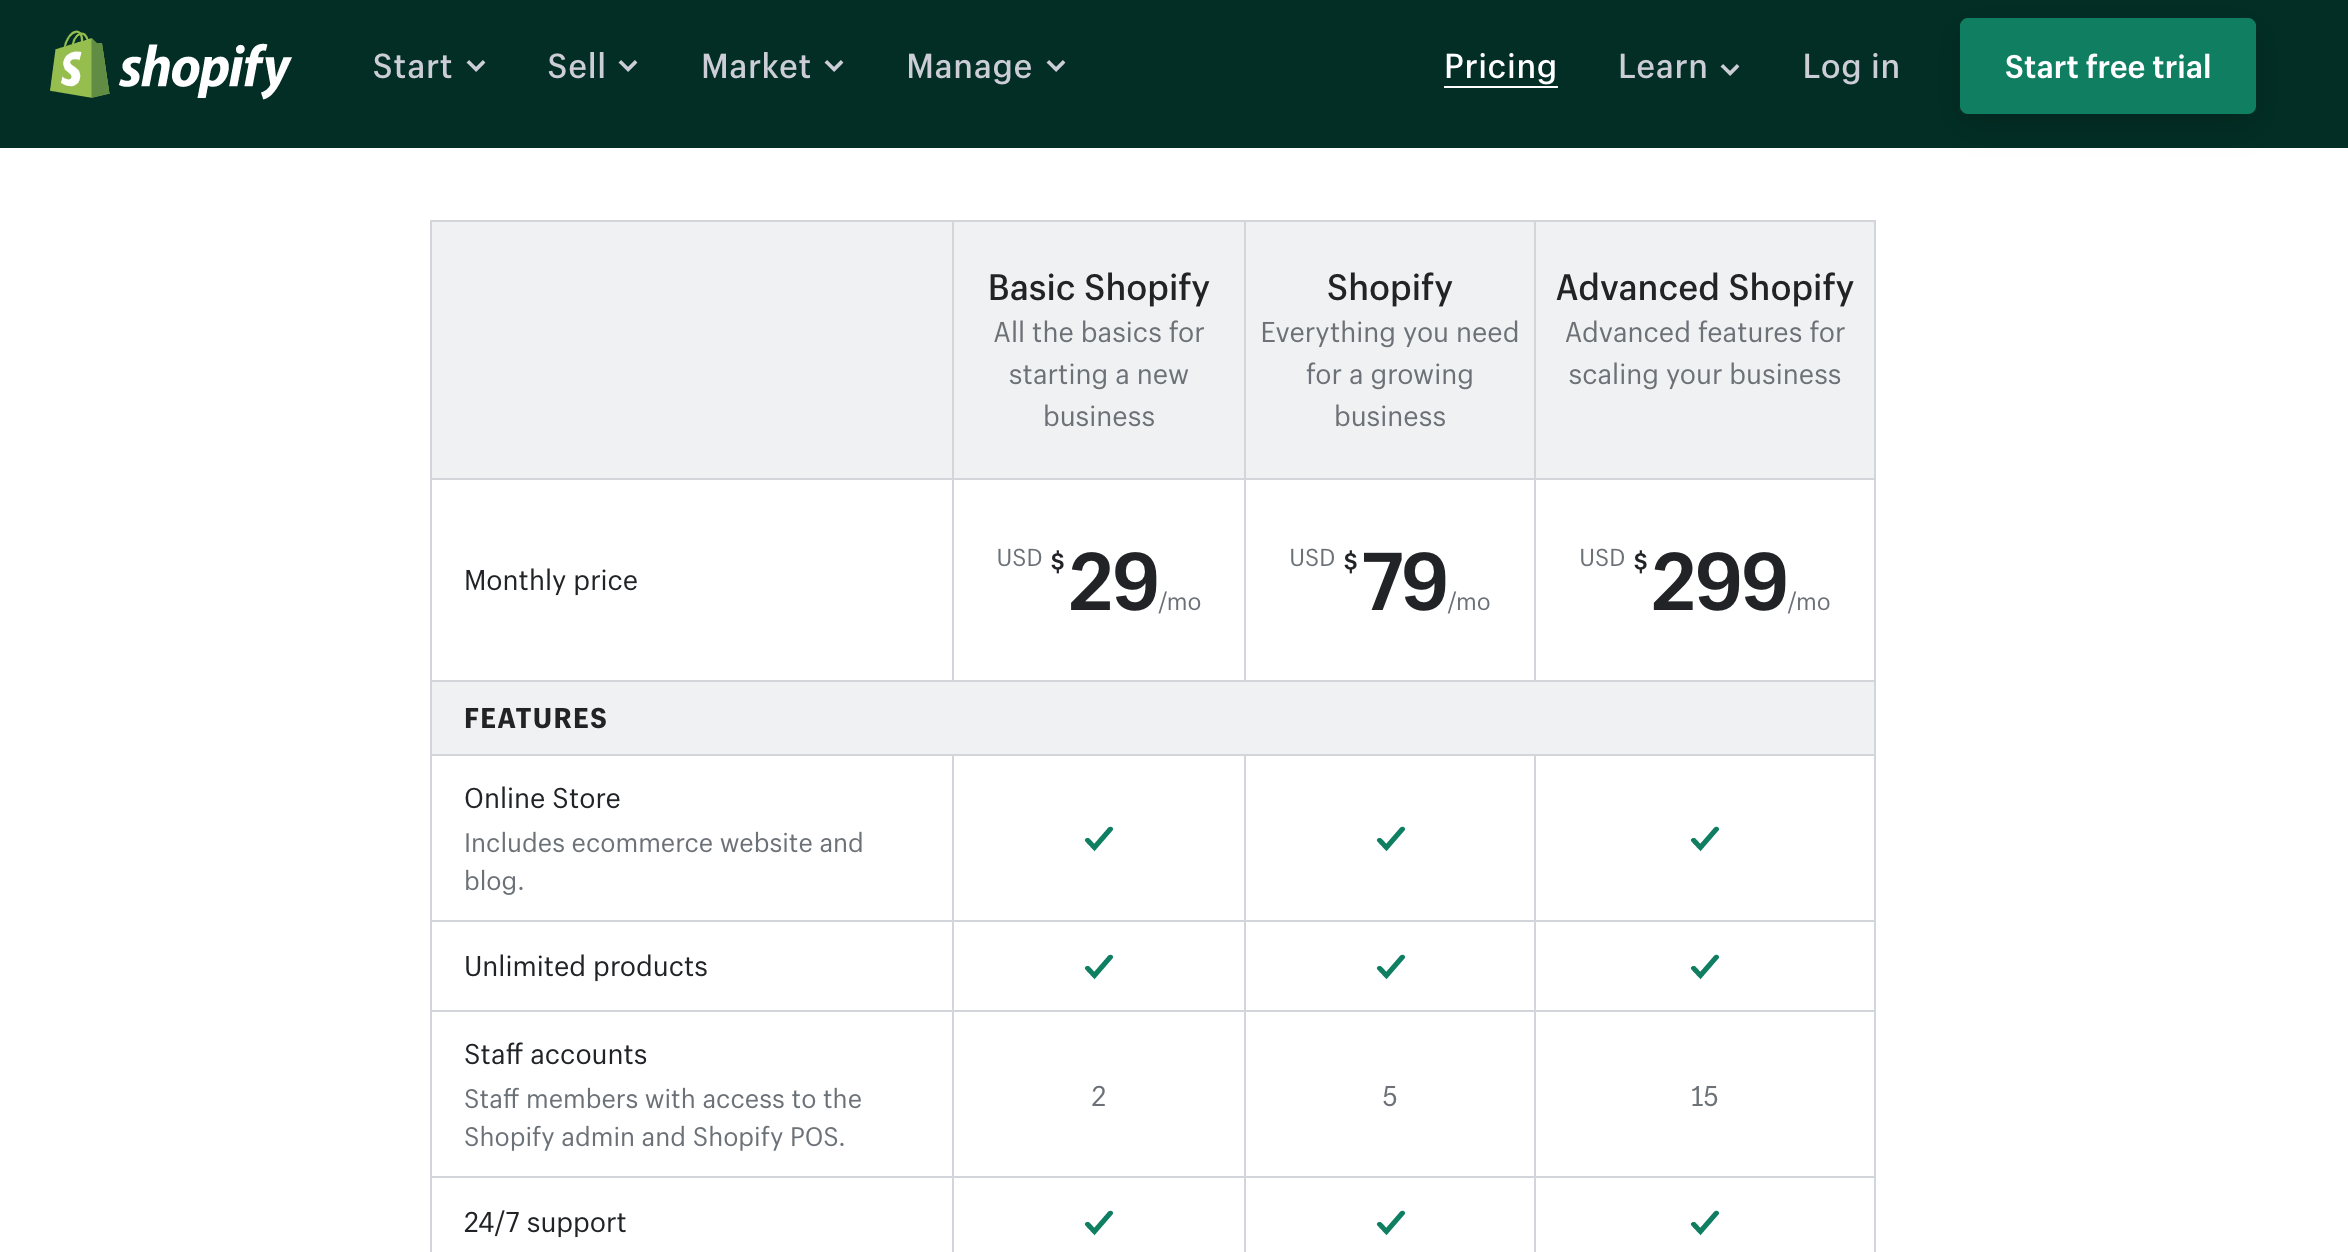Select the Shopify plan column heading
Viewport: 2348px width, 1252px height.
(x=1389, y=287)
